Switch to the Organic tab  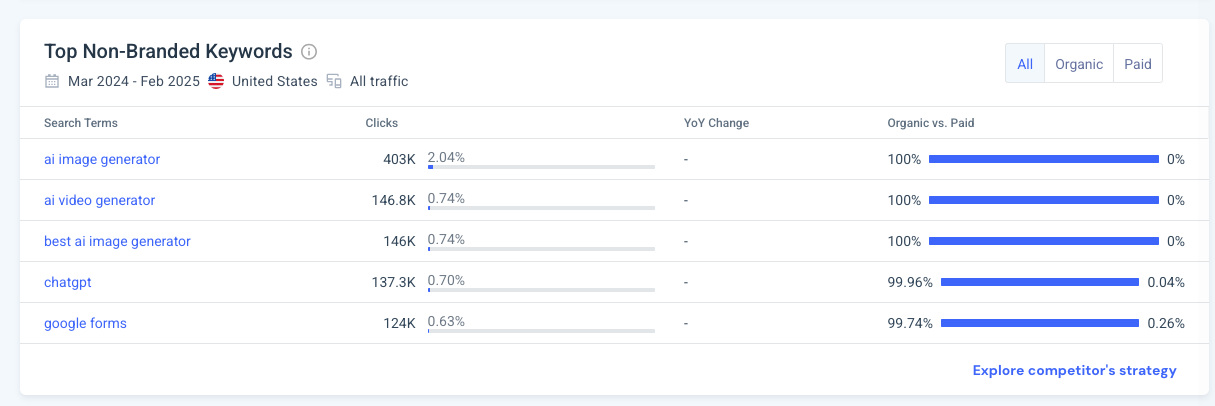point(1079,64)
